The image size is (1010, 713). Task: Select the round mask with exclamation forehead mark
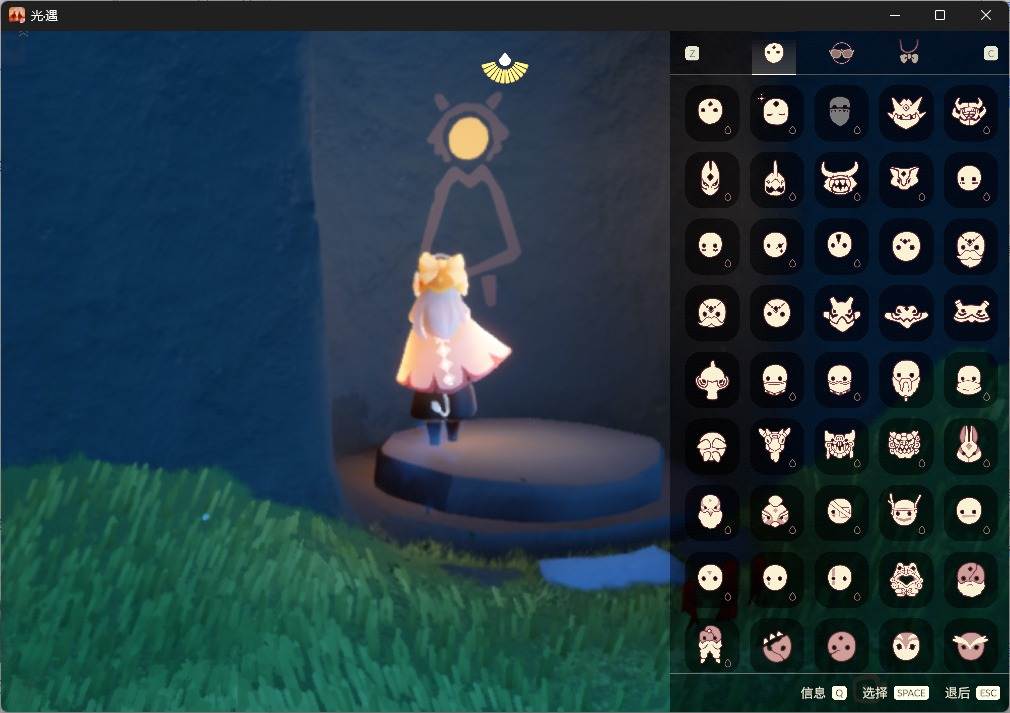840,246
